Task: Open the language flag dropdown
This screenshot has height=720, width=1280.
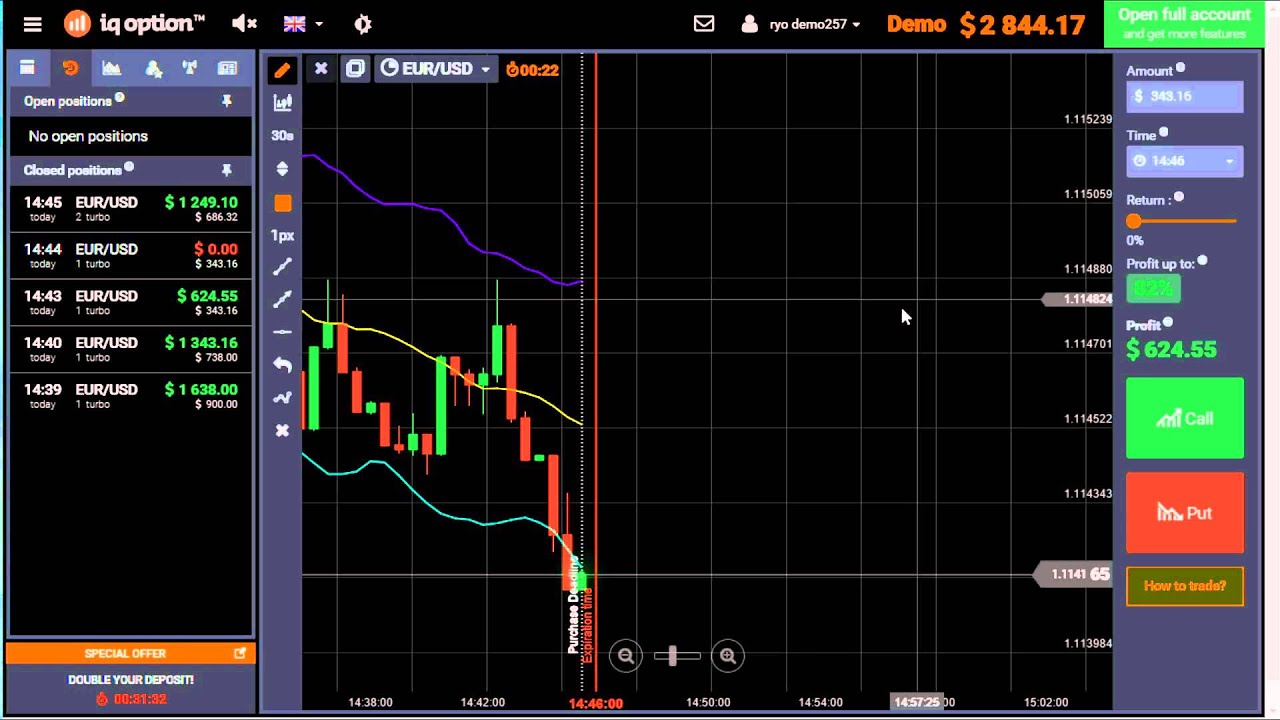Action: coord(303,23)
